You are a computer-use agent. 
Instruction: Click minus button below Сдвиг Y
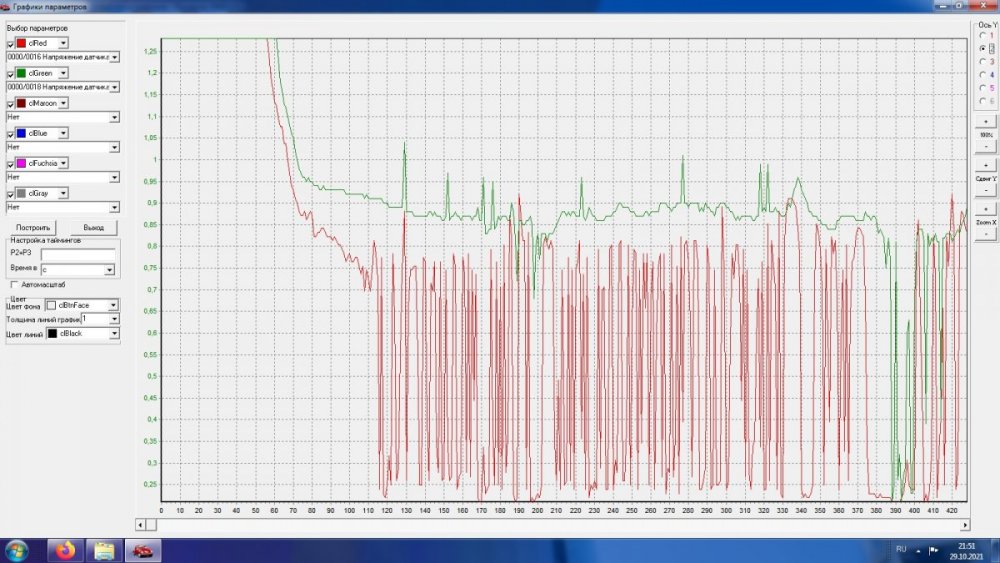coord(986,190)
